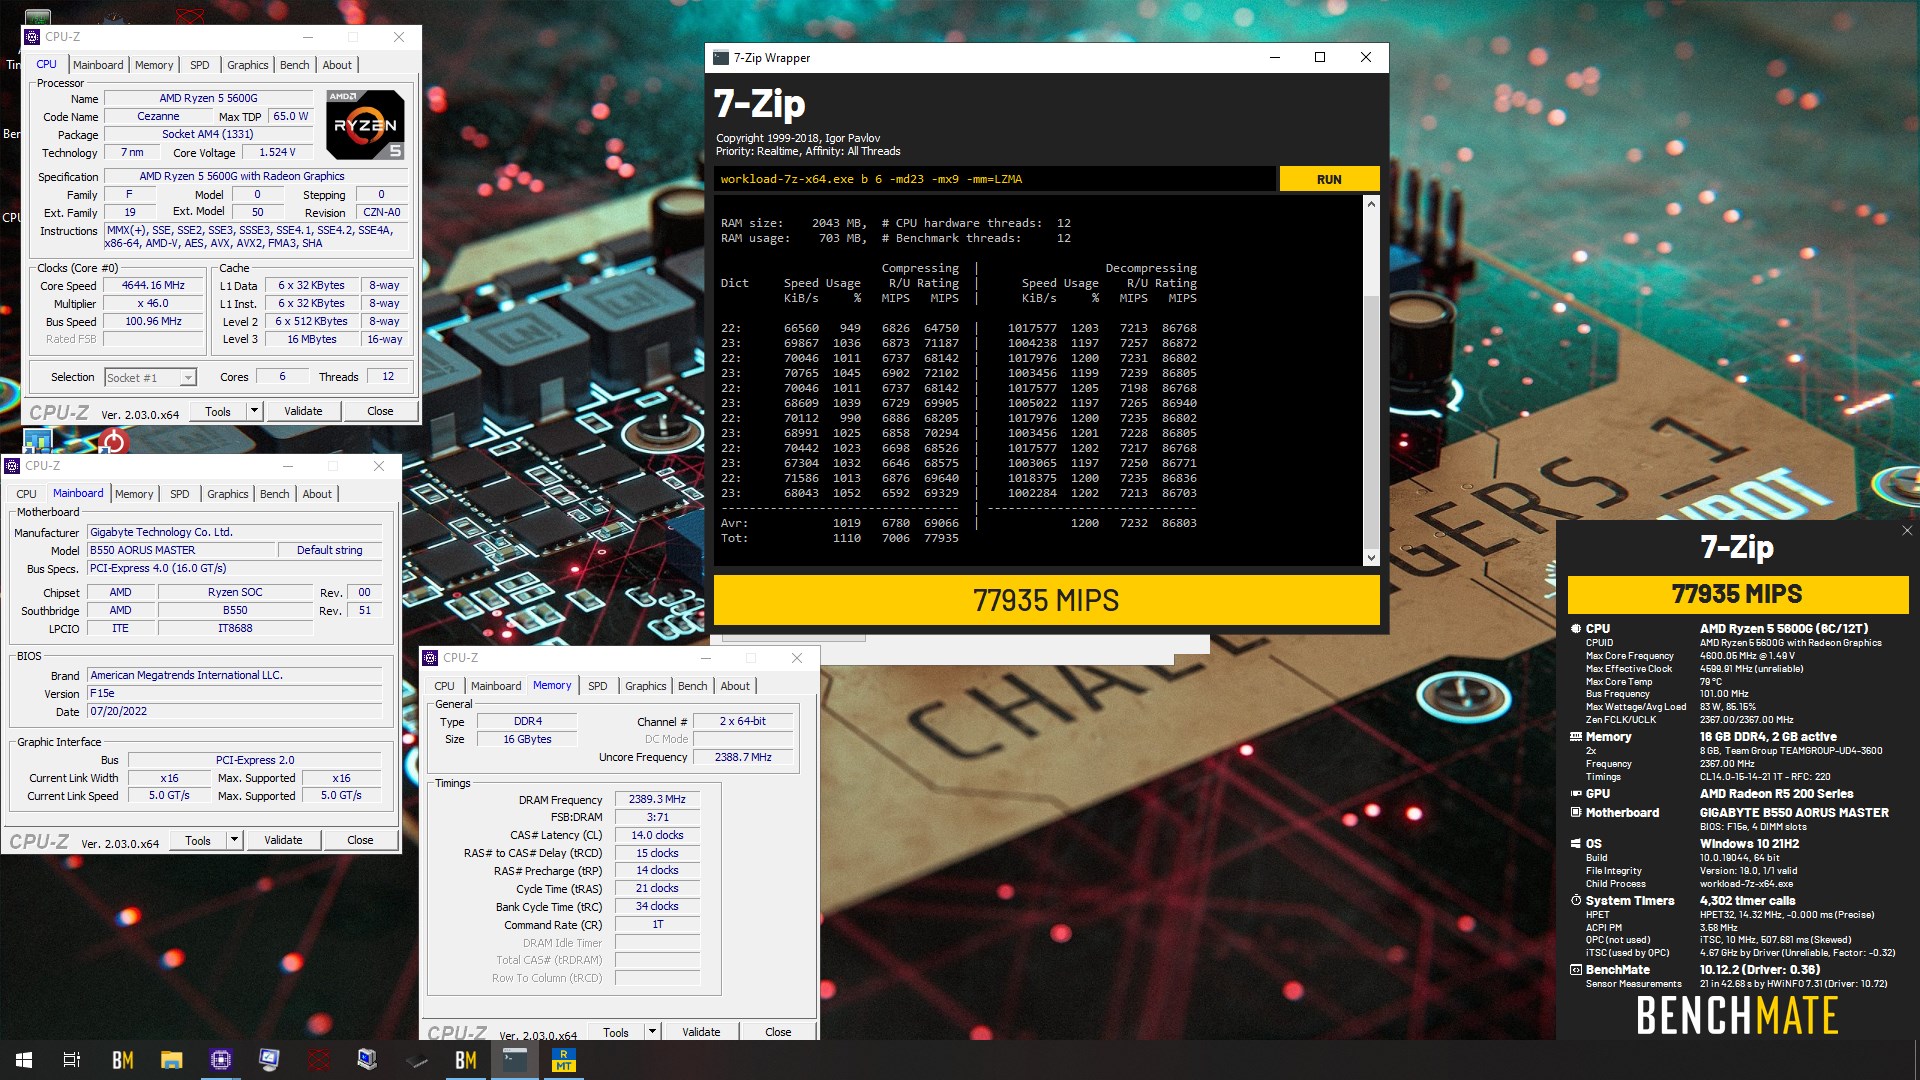Click the CPU-Z title icon in the Mainboard window
Viewport: 1920px width, 1080px height.
point(12,466)
